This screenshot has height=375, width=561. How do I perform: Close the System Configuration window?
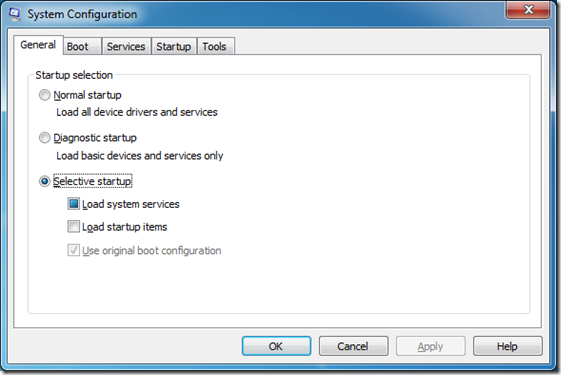(x=528, y=9)
